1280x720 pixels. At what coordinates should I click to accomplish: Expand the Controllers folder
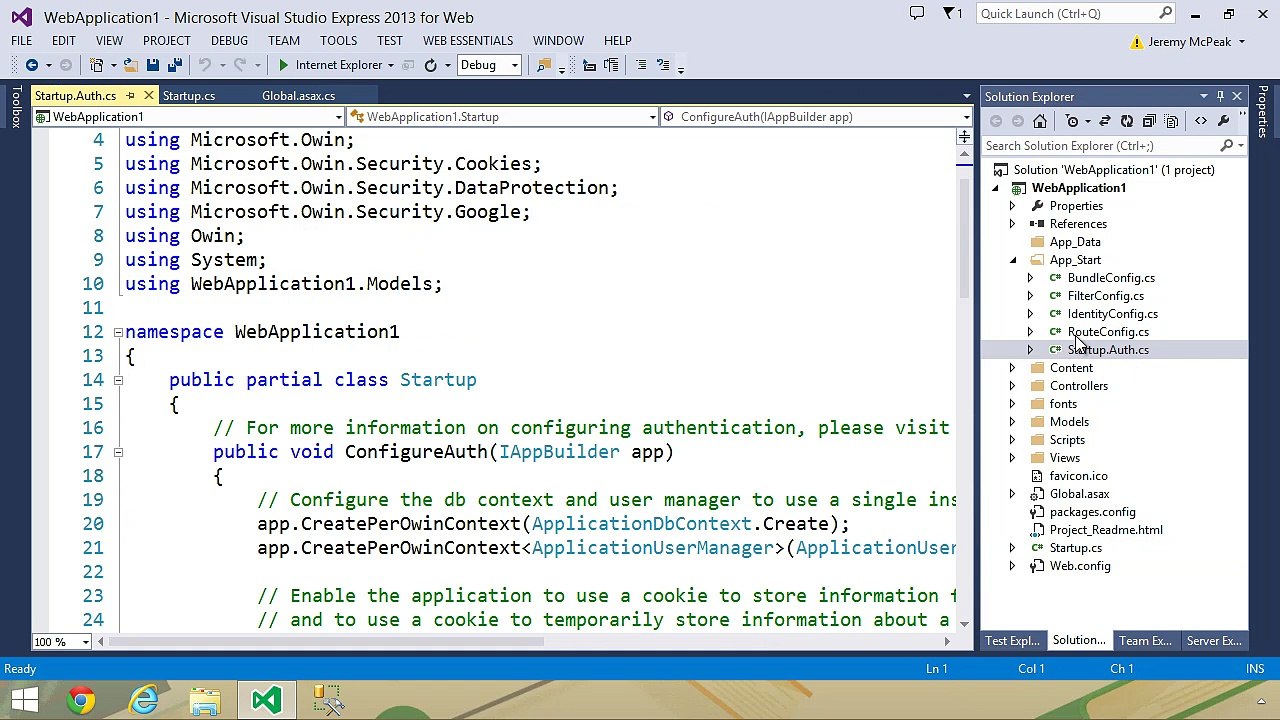tap(1012, 386)
